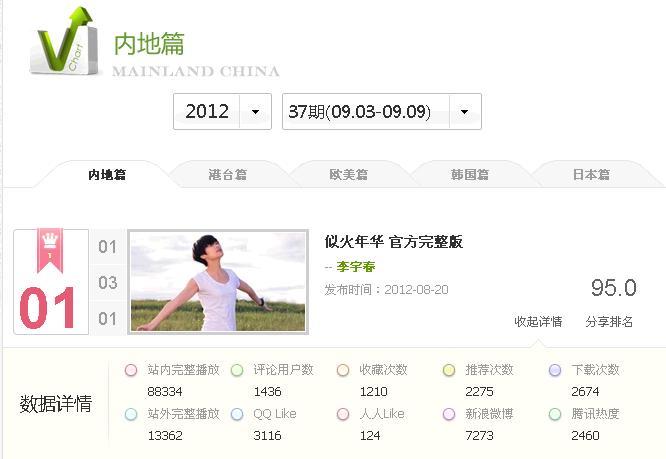
Task: Select the 欧美篇 tab
Action: [x=349, y=175]
